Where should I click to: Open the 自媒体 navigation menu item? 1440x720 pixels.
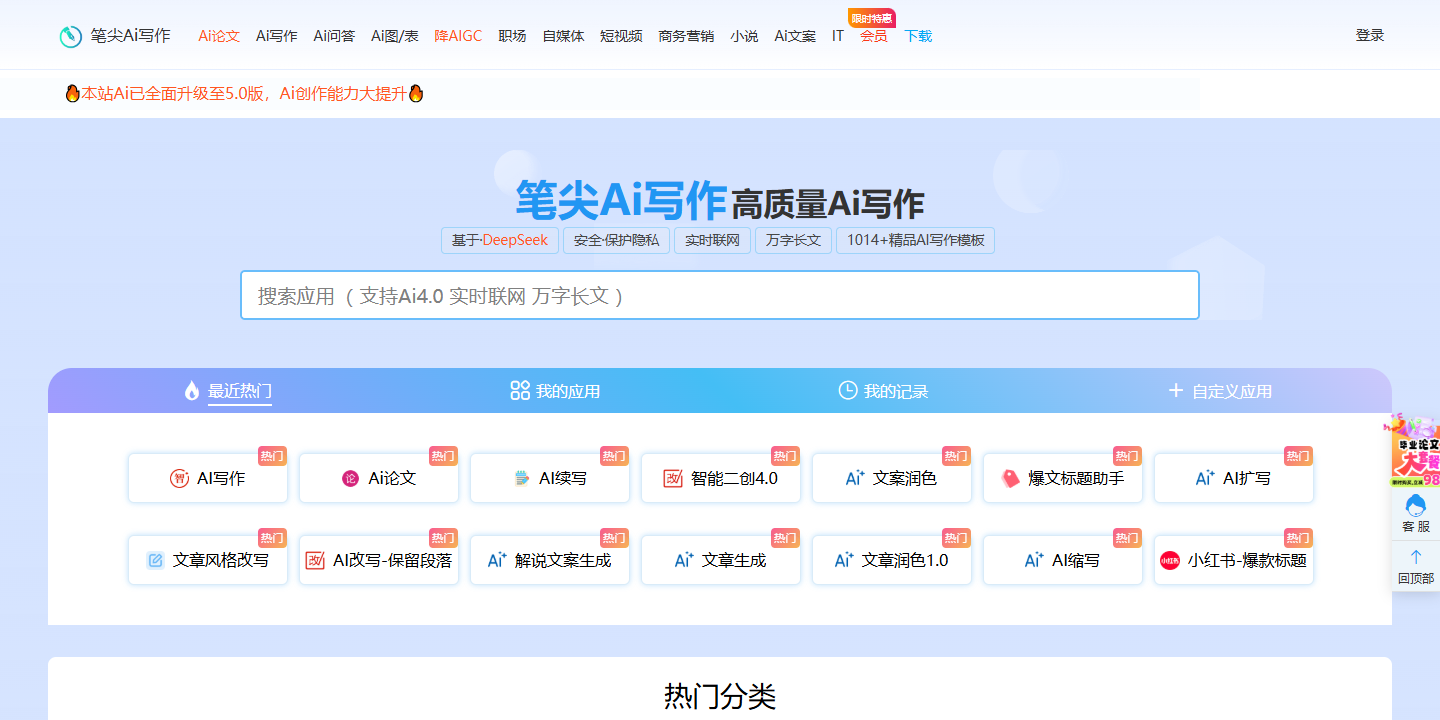pos(563,36)
